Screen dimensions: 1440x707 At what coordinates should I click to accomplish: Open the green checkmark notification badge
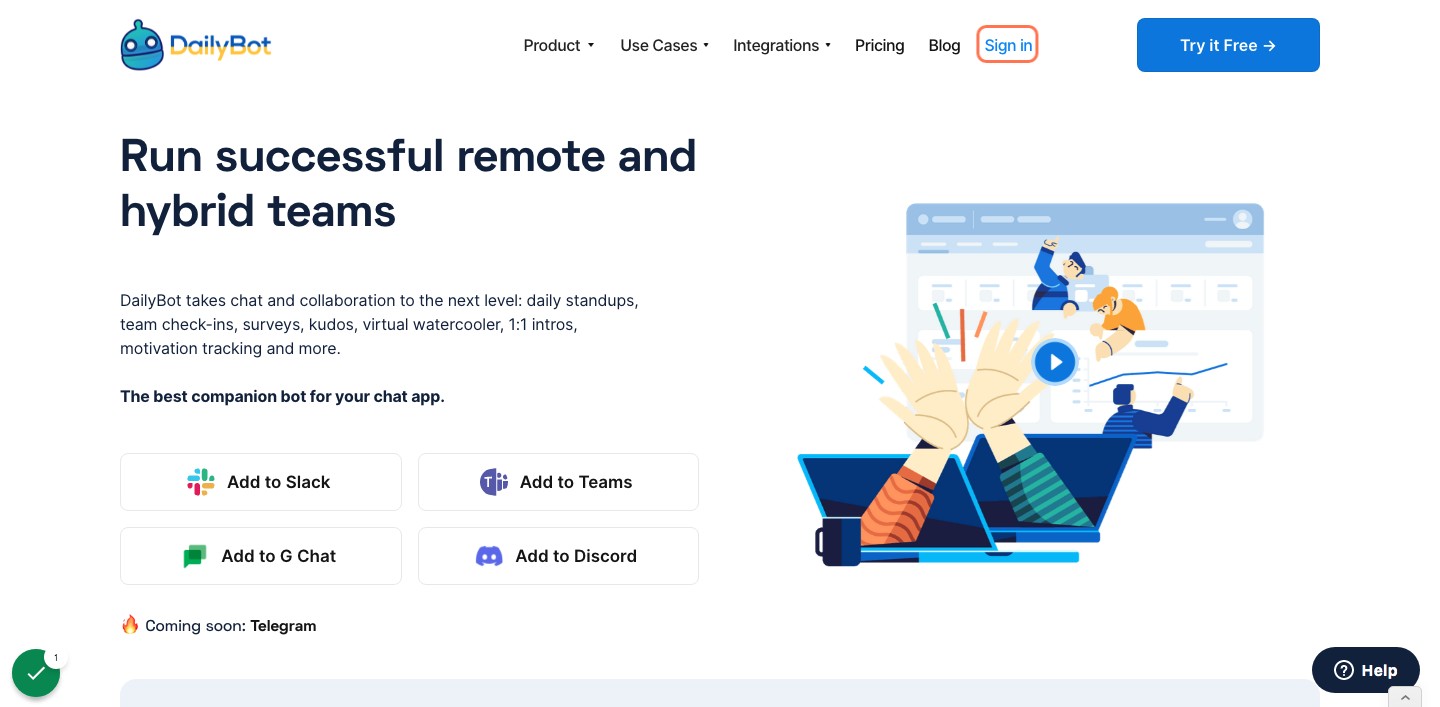36,673
